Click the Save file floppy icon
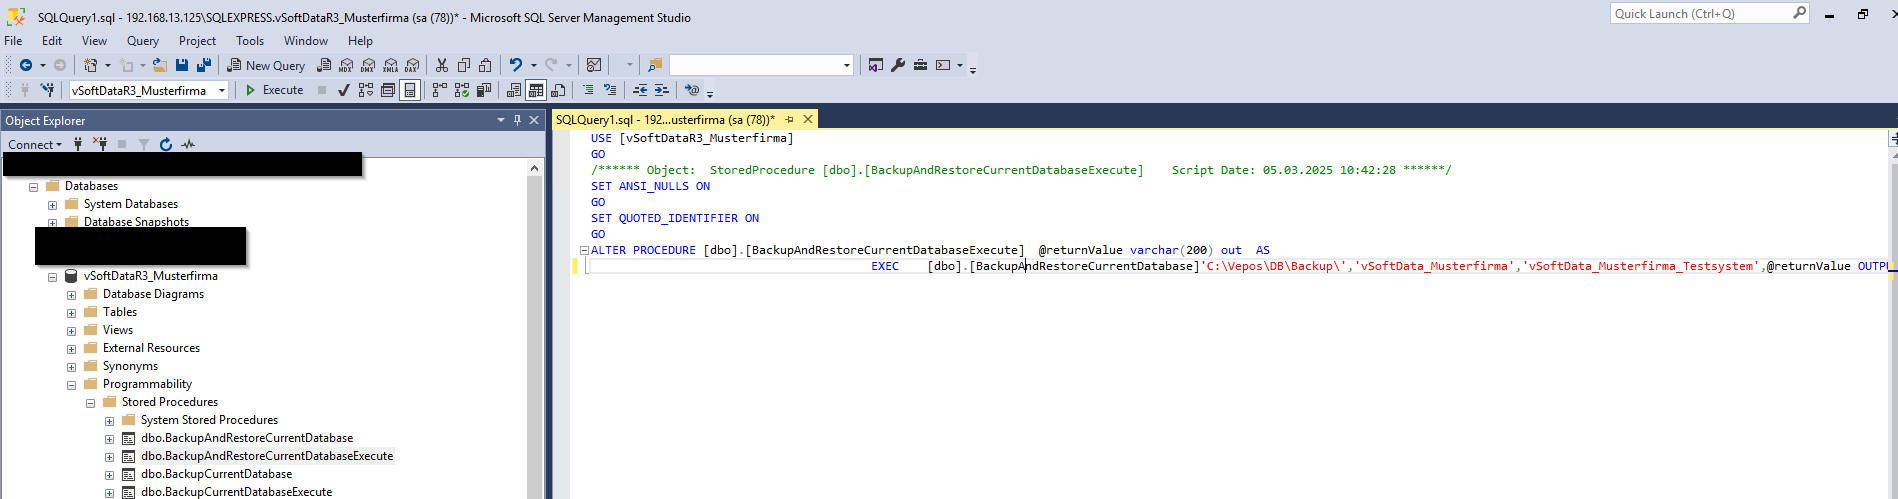The width and height of the screenshot is (1898, 499). pyautogui.click(x=182, y=65)
